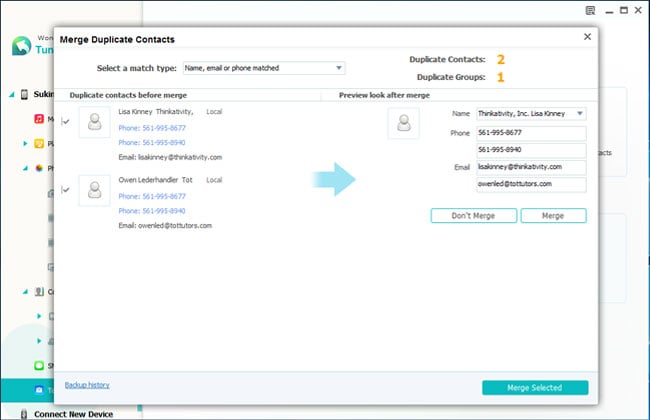Open the green SMS icon in sidebar
Screen dimensions: 650x420
pyautogui.click(x=39, y=366)
